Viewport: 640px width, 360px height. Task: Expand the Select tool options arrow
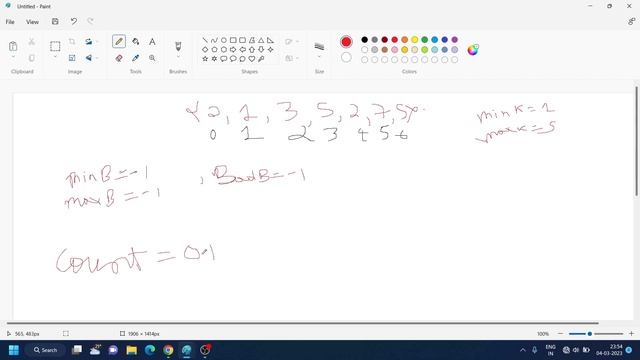click(x=55, y=57)
